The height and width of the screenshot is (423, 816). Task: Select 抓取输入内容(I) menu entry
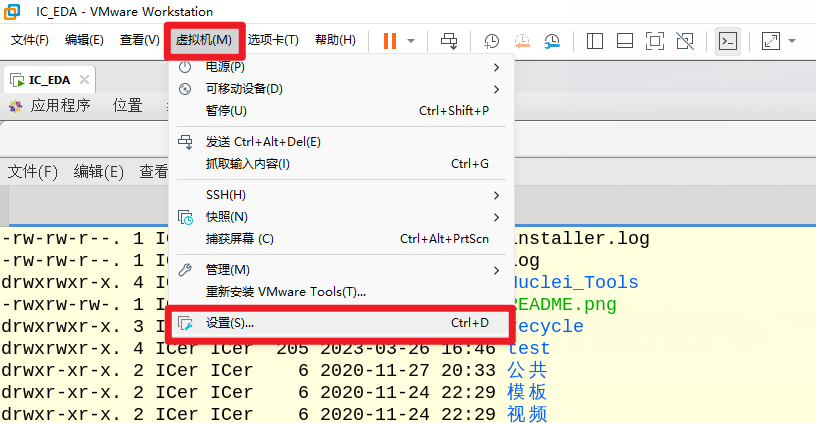[341, 164]
